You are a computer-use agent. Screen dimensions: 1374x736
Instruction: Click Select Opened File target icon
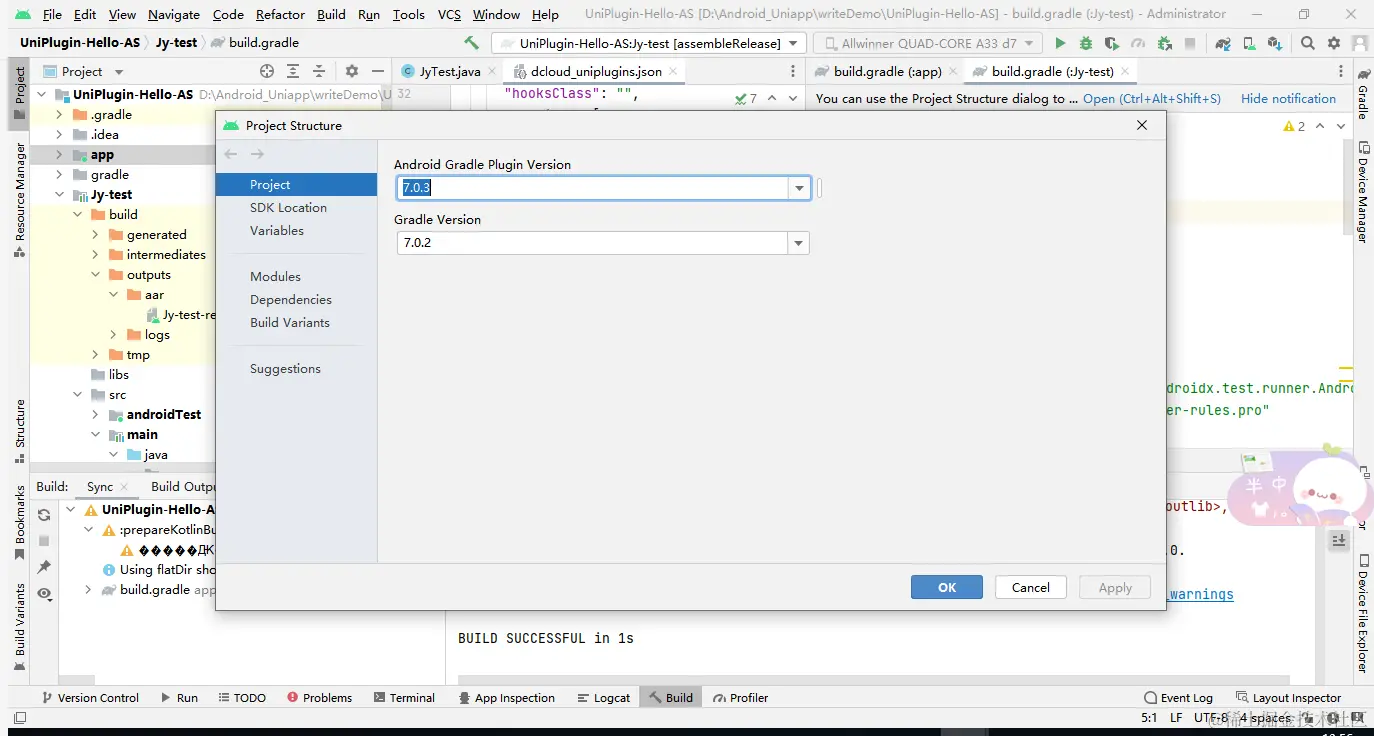click(x=267, y=71)
